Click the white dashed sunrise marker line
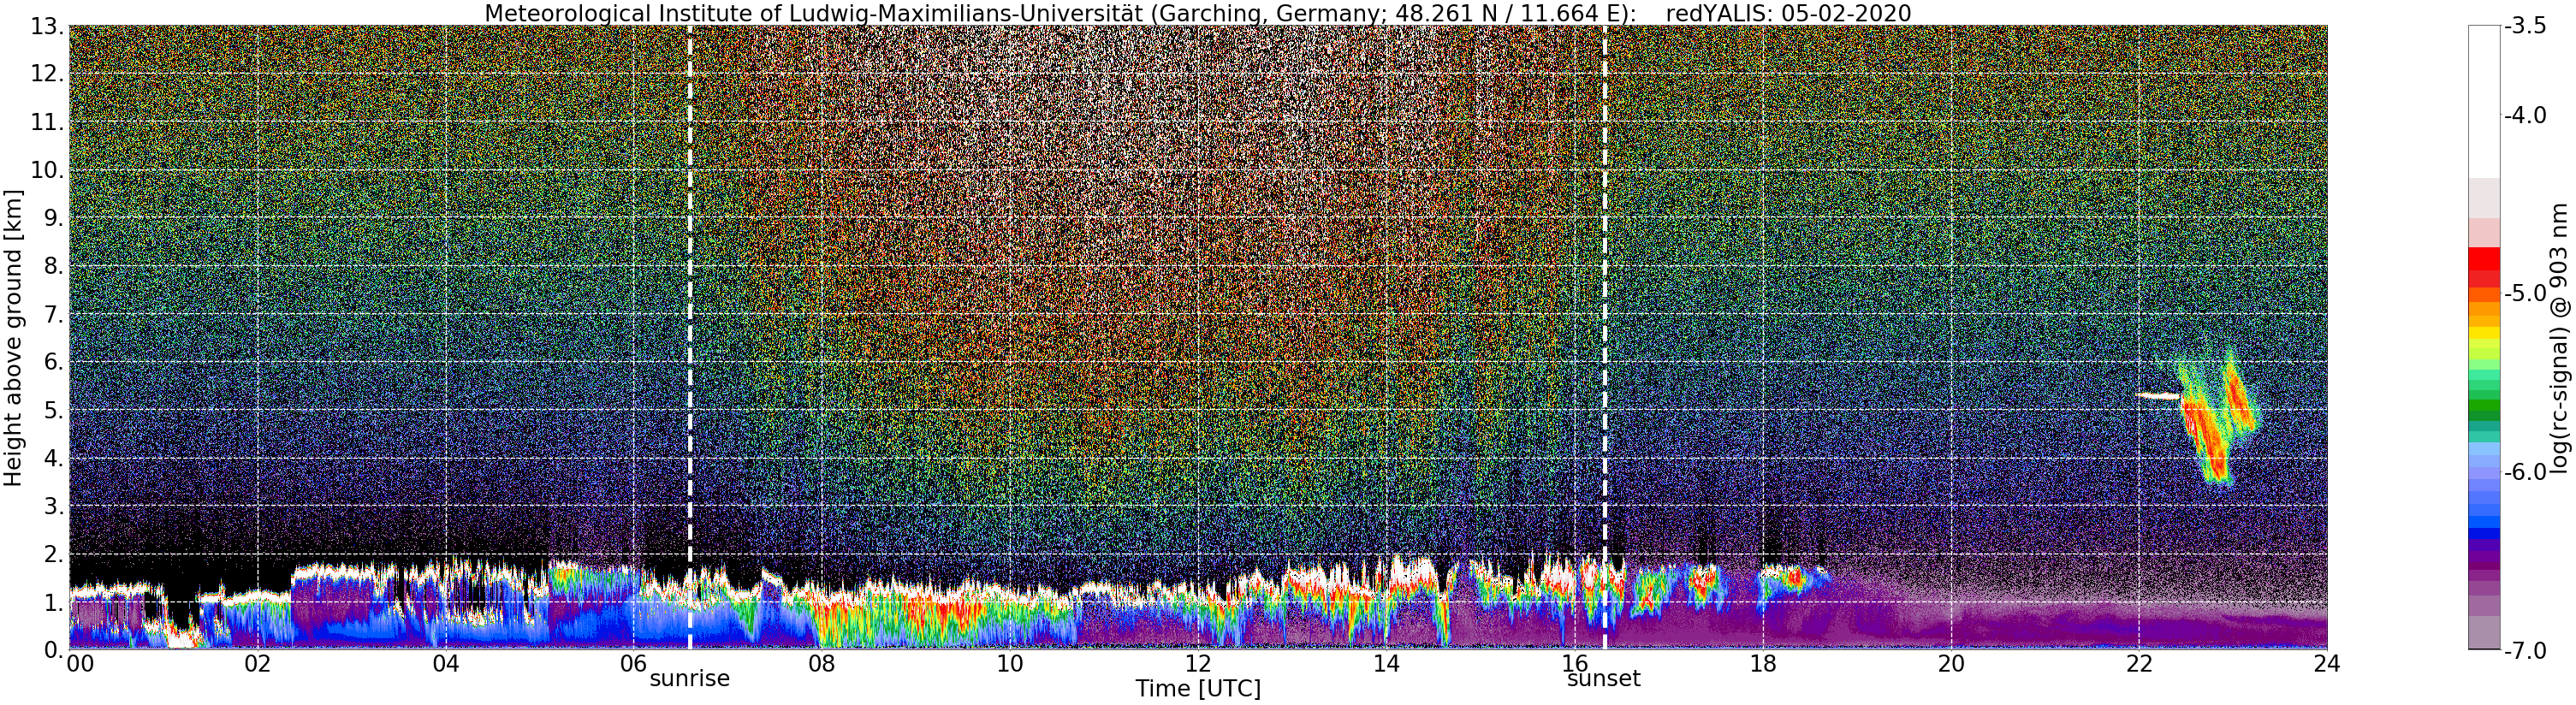 coord(690,338)
